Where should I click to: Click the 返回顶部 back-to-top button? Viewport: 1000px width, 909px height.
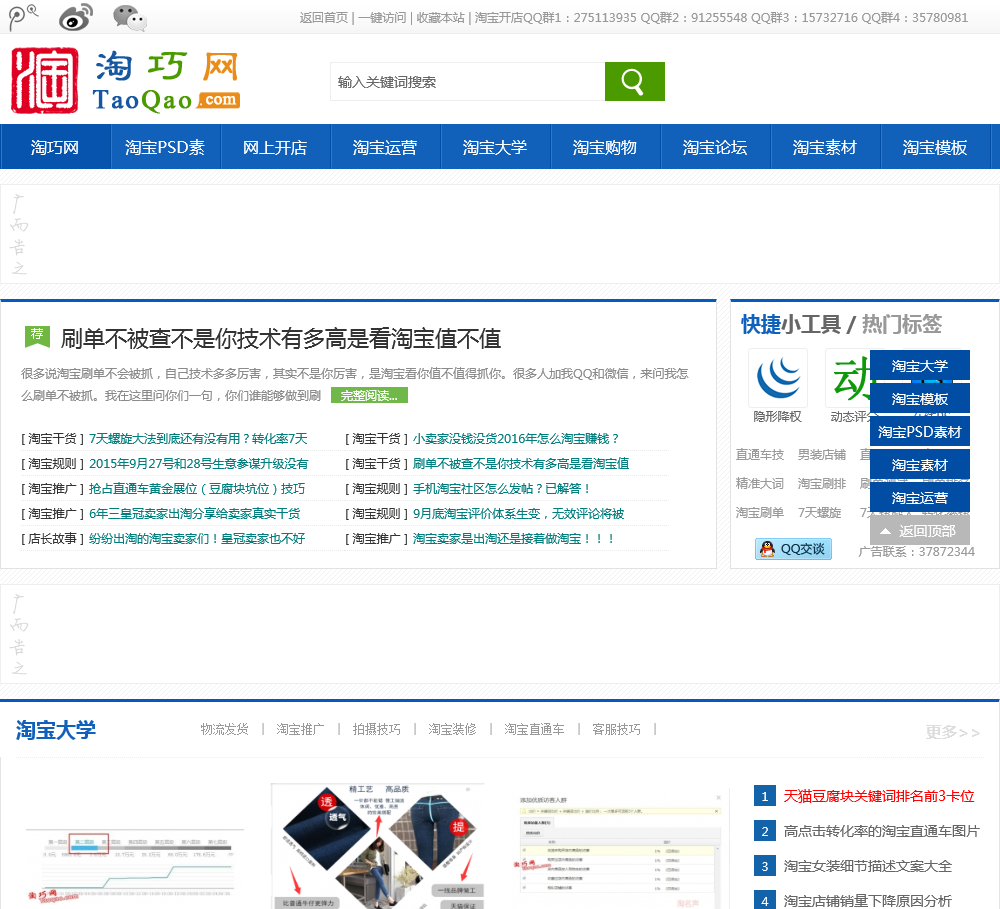(920, 531)
